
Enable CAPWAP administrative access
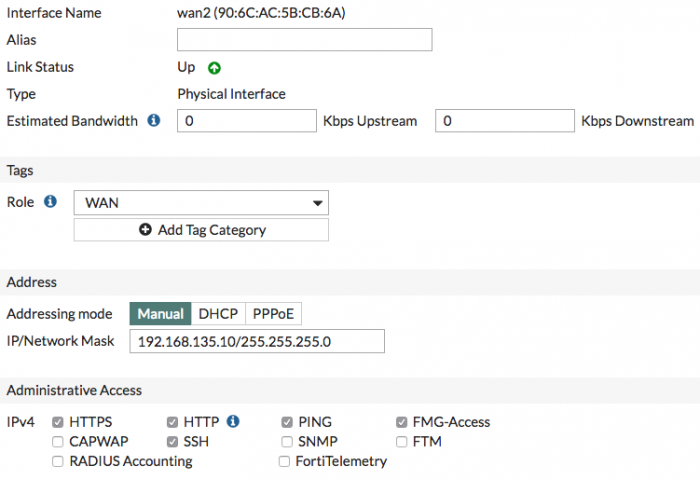point(58,441)
